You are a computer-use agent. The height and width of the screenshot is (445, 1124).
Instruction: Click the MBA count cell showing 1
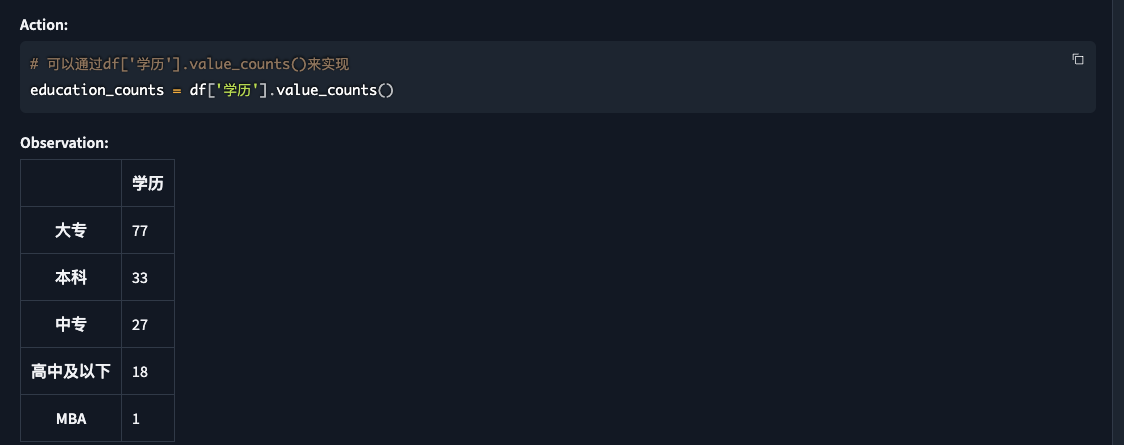148,418
